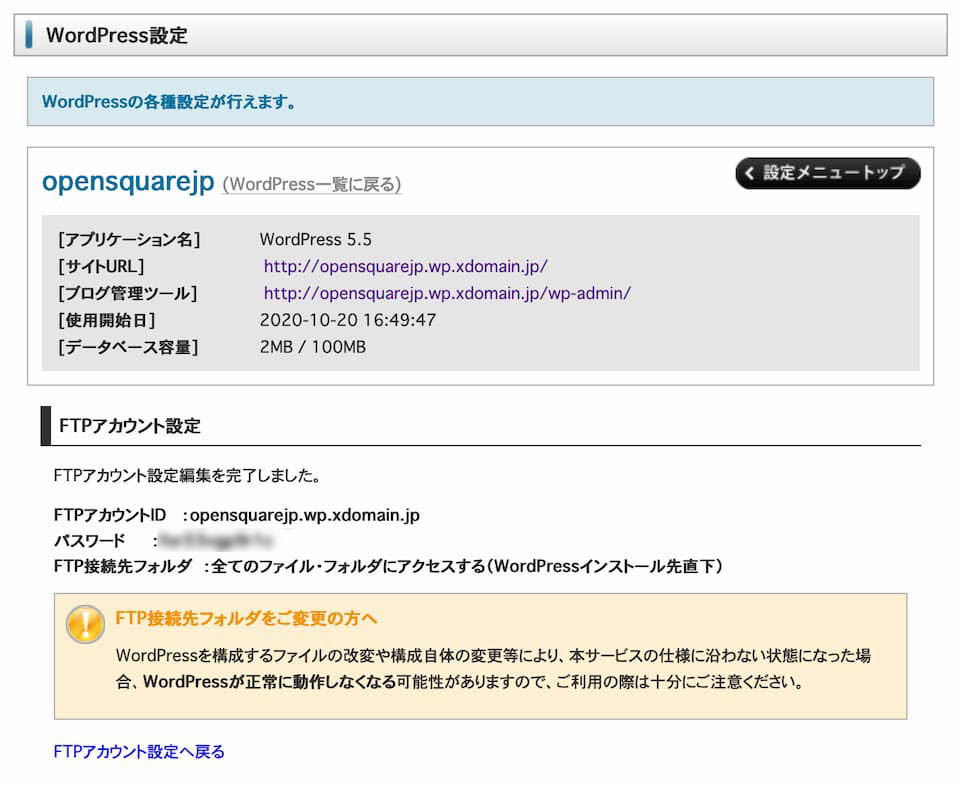
Task: Click the opensquarejp site title
Action: coord(128,181)
